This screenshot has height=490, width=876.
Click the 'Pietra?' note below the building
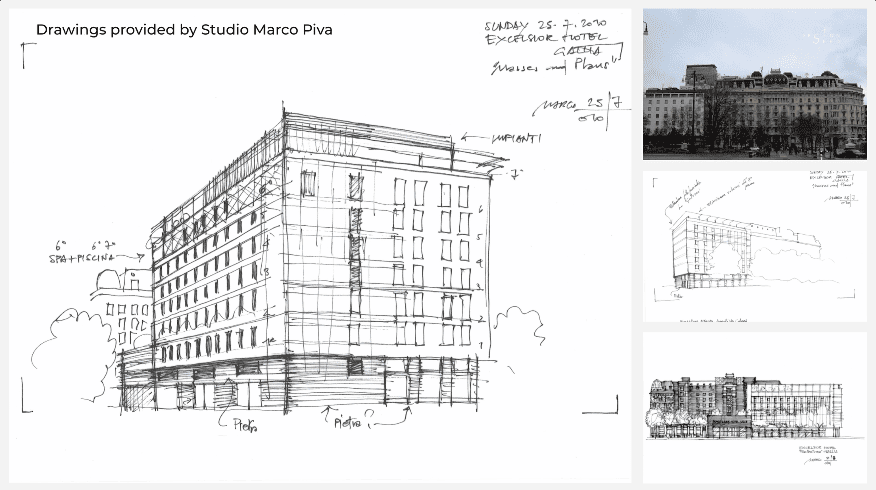(354, 420)
